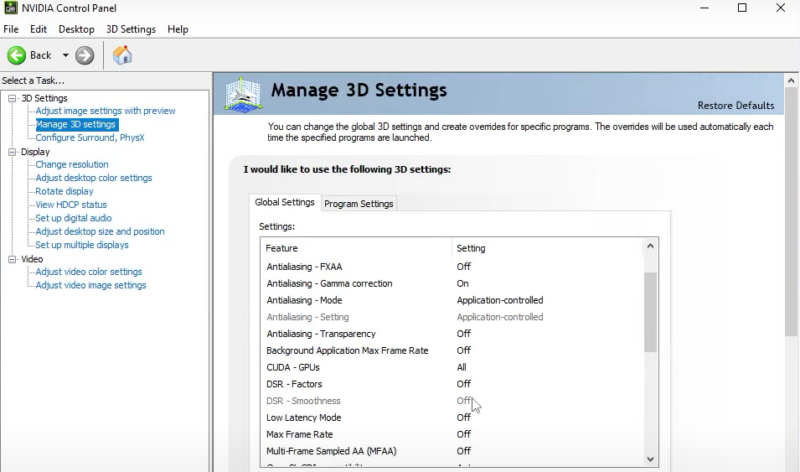Click the green Back arrow icon

pos(16,55)
